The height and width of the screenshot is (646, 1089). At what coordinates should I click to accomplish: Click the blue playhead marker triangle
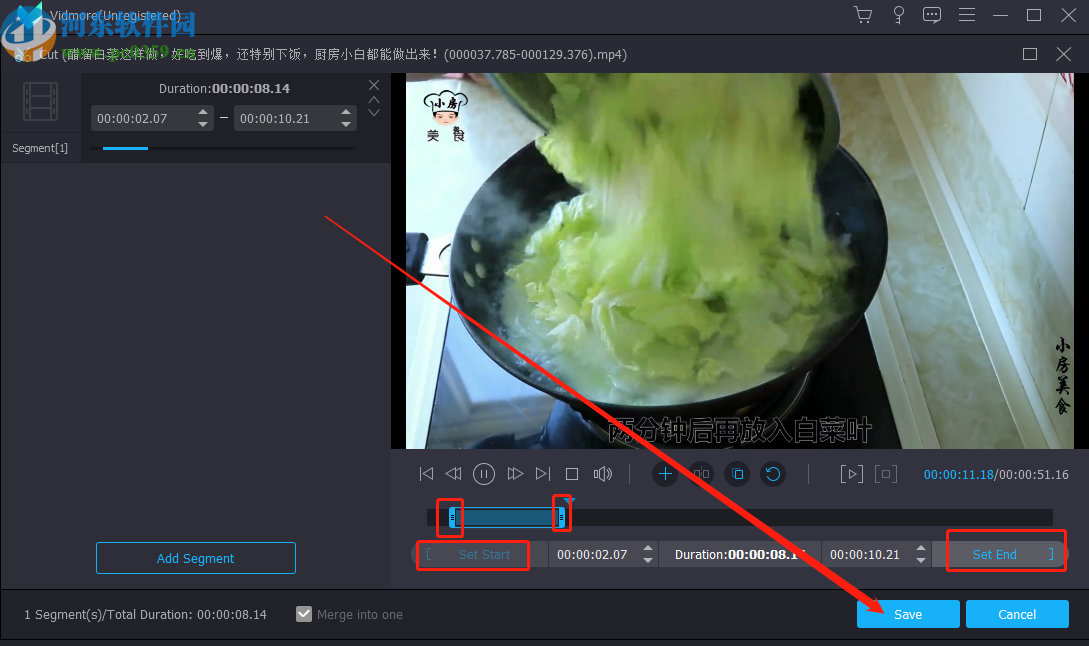coord(570,501)
